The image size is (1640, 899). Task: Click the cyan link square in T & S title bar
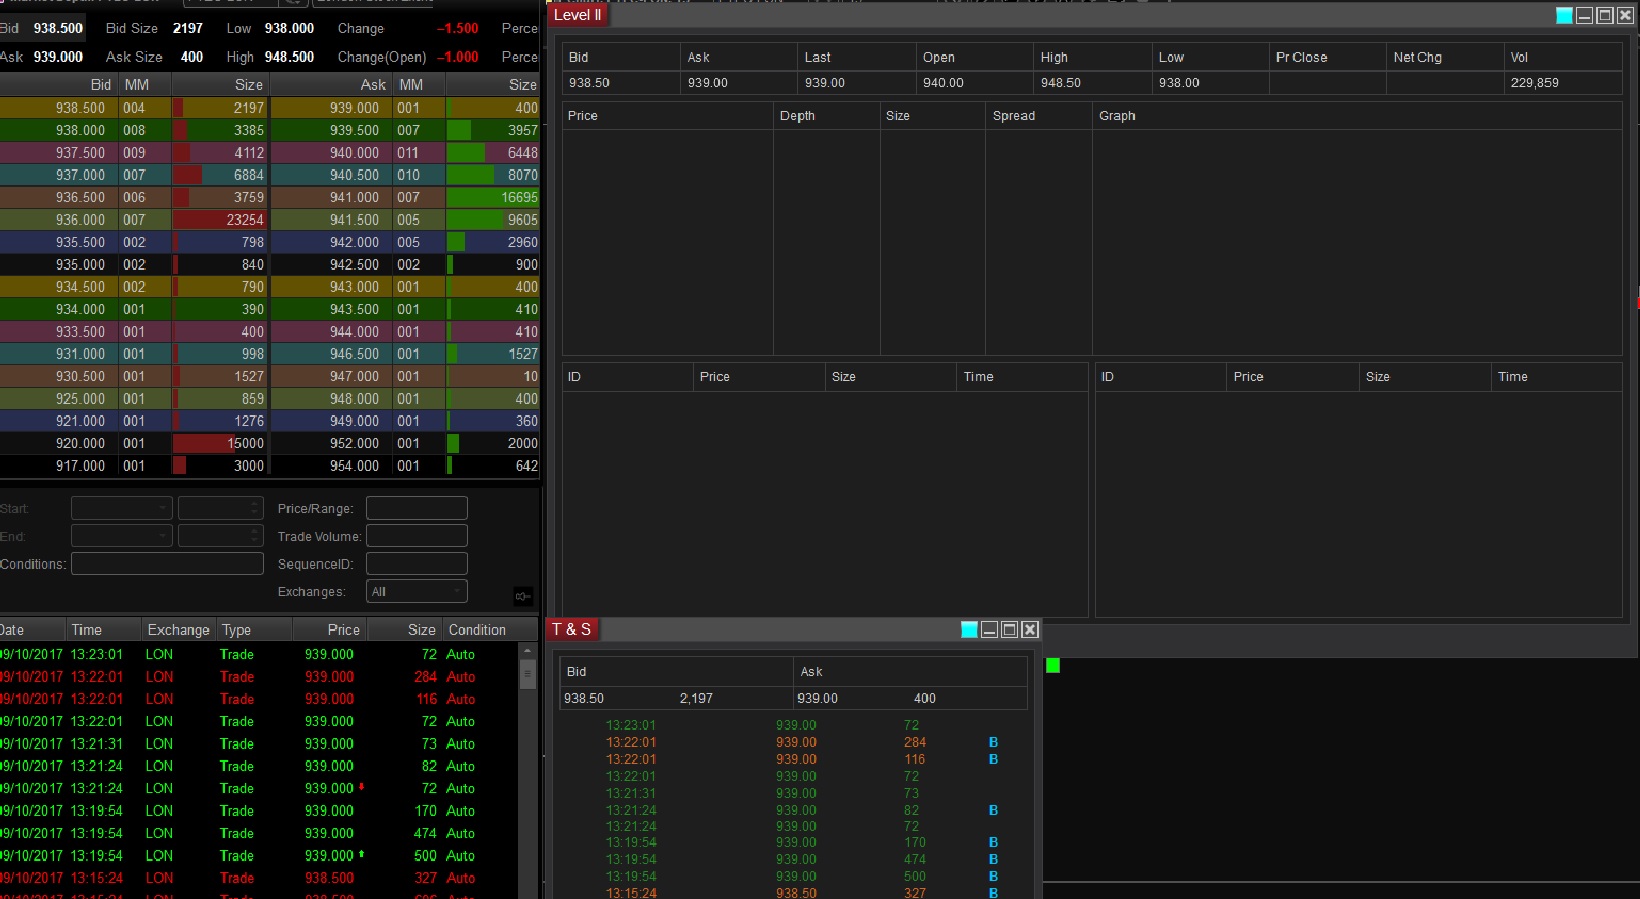point(969,629)
